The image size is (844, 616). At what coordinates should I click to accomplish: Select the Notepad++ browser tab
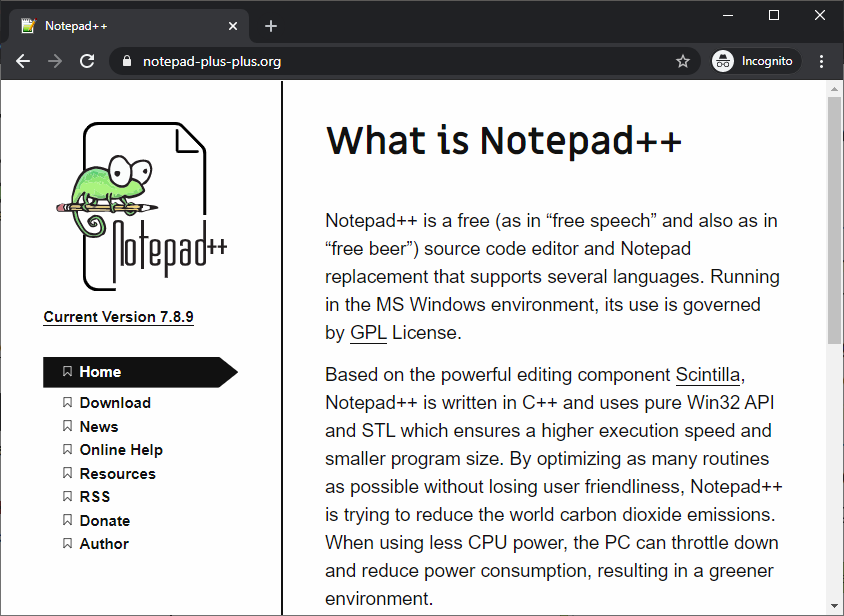pos(129,26)
